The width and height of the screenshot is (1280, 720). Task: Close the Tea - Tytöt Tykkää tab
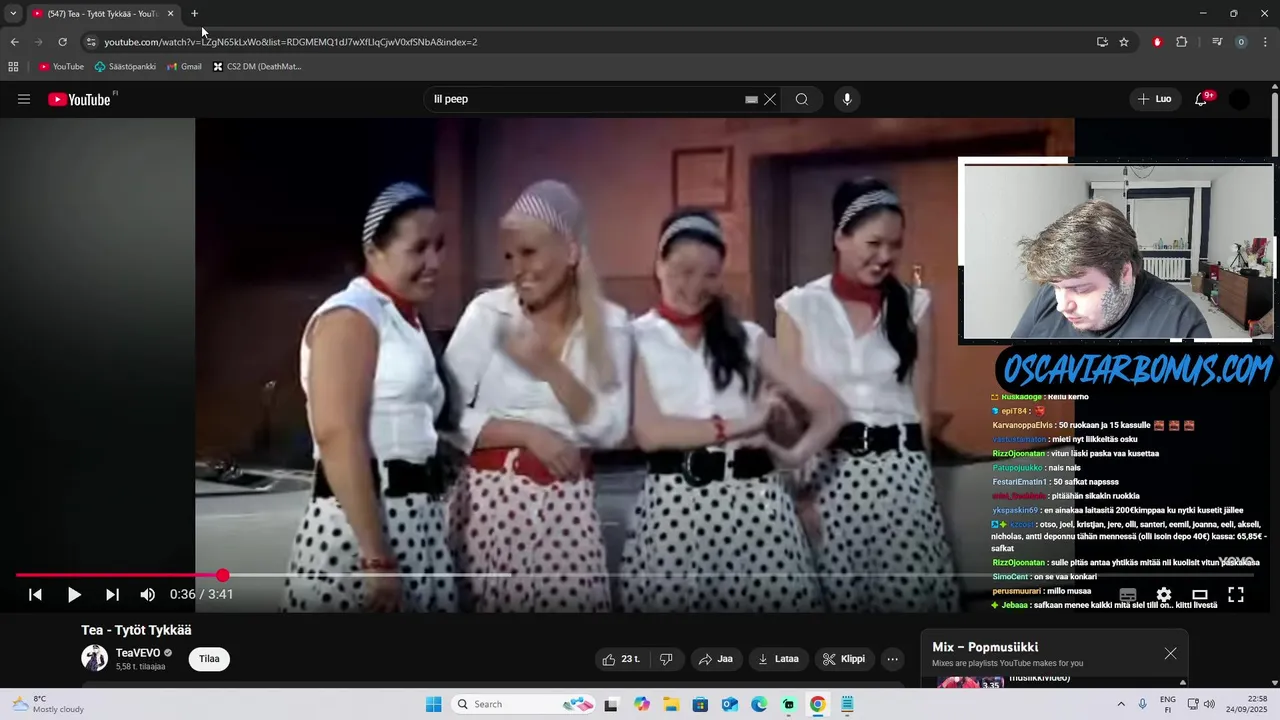pos(170,13)
